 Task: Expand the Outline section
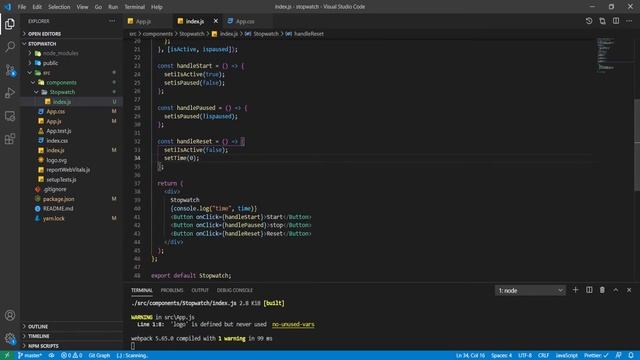pyautogui.click(x=72, y=327)
